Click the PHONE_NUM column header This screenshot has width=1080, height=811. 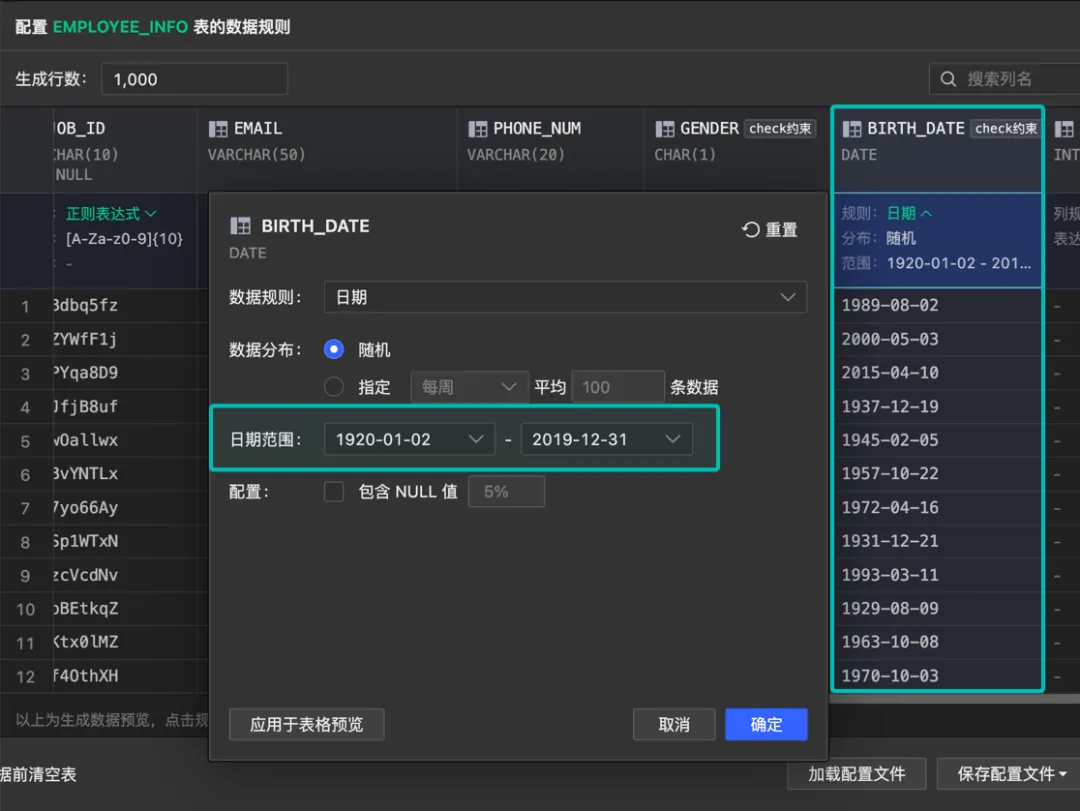(x=550, y=149)
